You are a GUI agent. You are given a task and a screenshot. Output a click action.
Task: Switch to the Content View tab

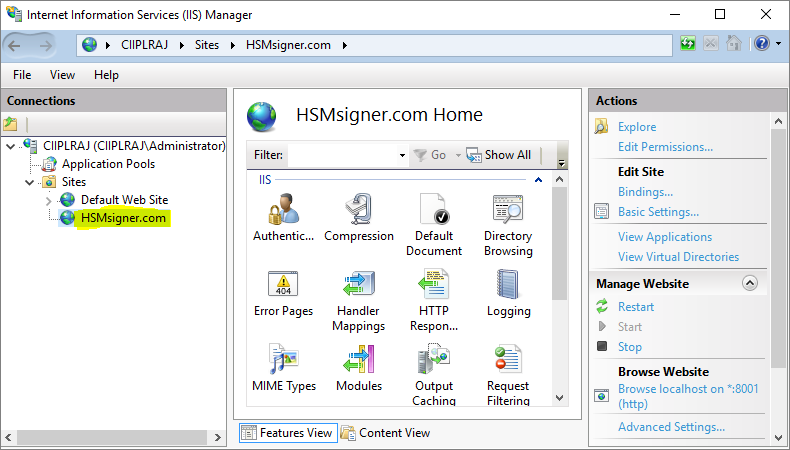pos(385,433)
